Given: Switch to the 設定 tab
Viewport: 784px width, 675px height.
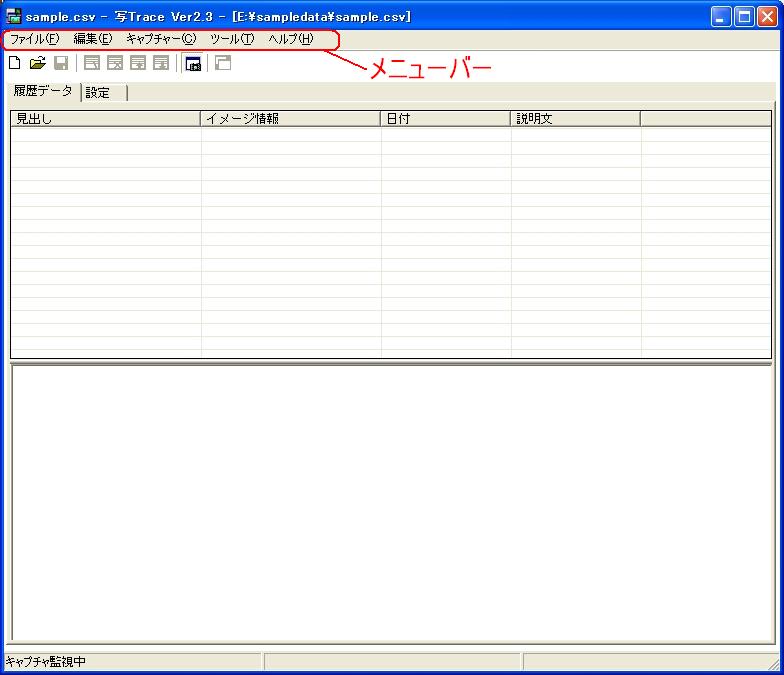Looking at the screenshot, I should point(104,92).
